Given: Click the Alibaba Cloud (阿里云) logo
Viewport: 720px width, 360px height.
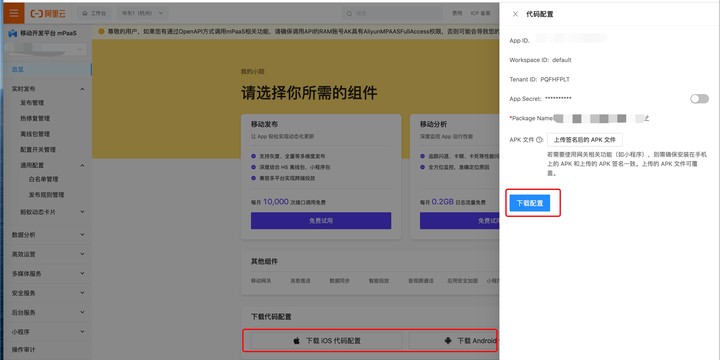Looking at the screenshot, I should click(x=48, y=13).
